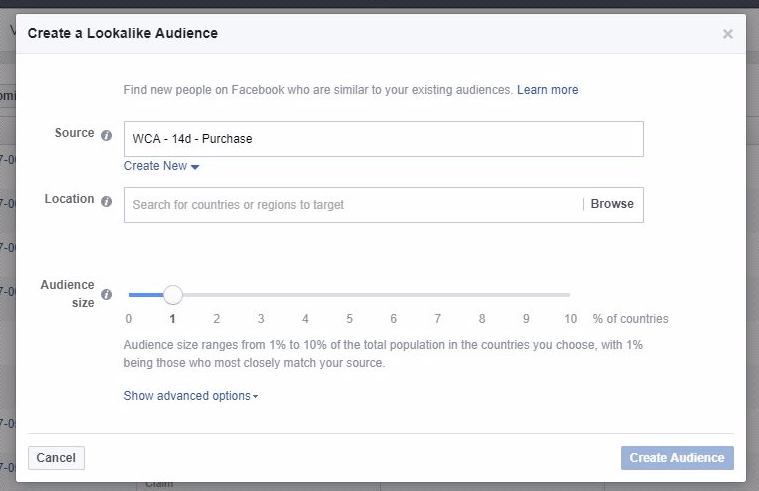The height and width of the screenshot is (491, 759).
Task: Click the Audience size info icon
Action: click(x=106, y=294)
